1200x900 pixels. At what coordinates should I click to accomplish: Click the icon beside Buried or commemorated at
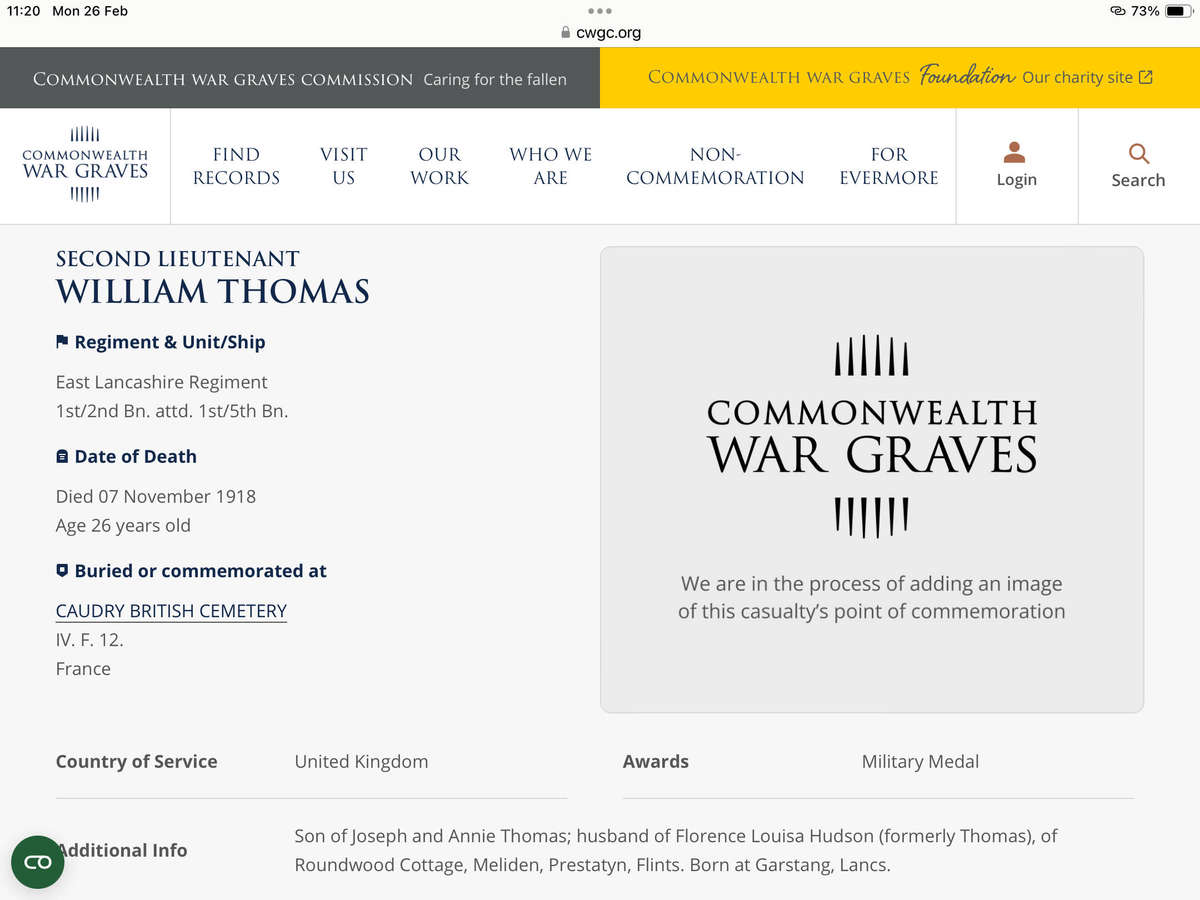[62, 571]
